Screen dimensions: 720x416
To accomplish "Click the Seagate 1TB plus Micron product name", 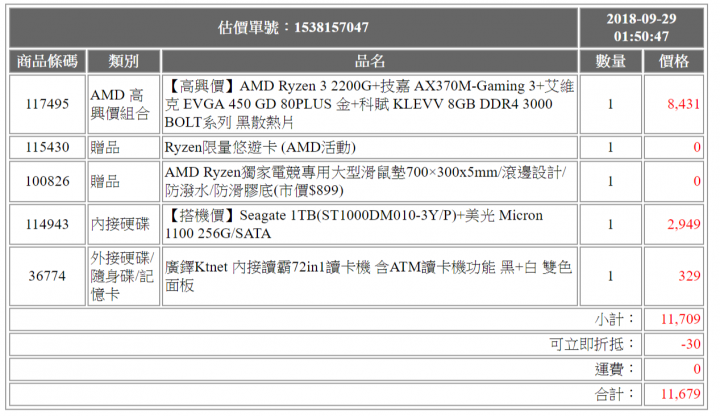I will (x=354, y=225).
